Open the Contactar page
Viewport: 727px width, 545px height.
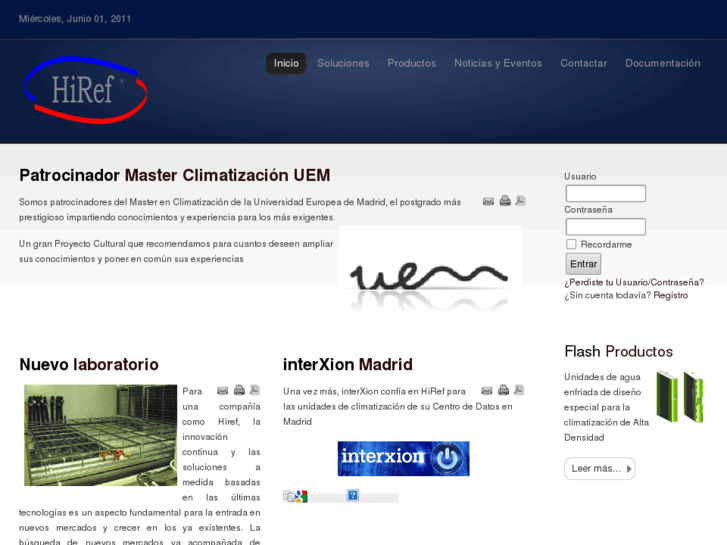point(583,63)
